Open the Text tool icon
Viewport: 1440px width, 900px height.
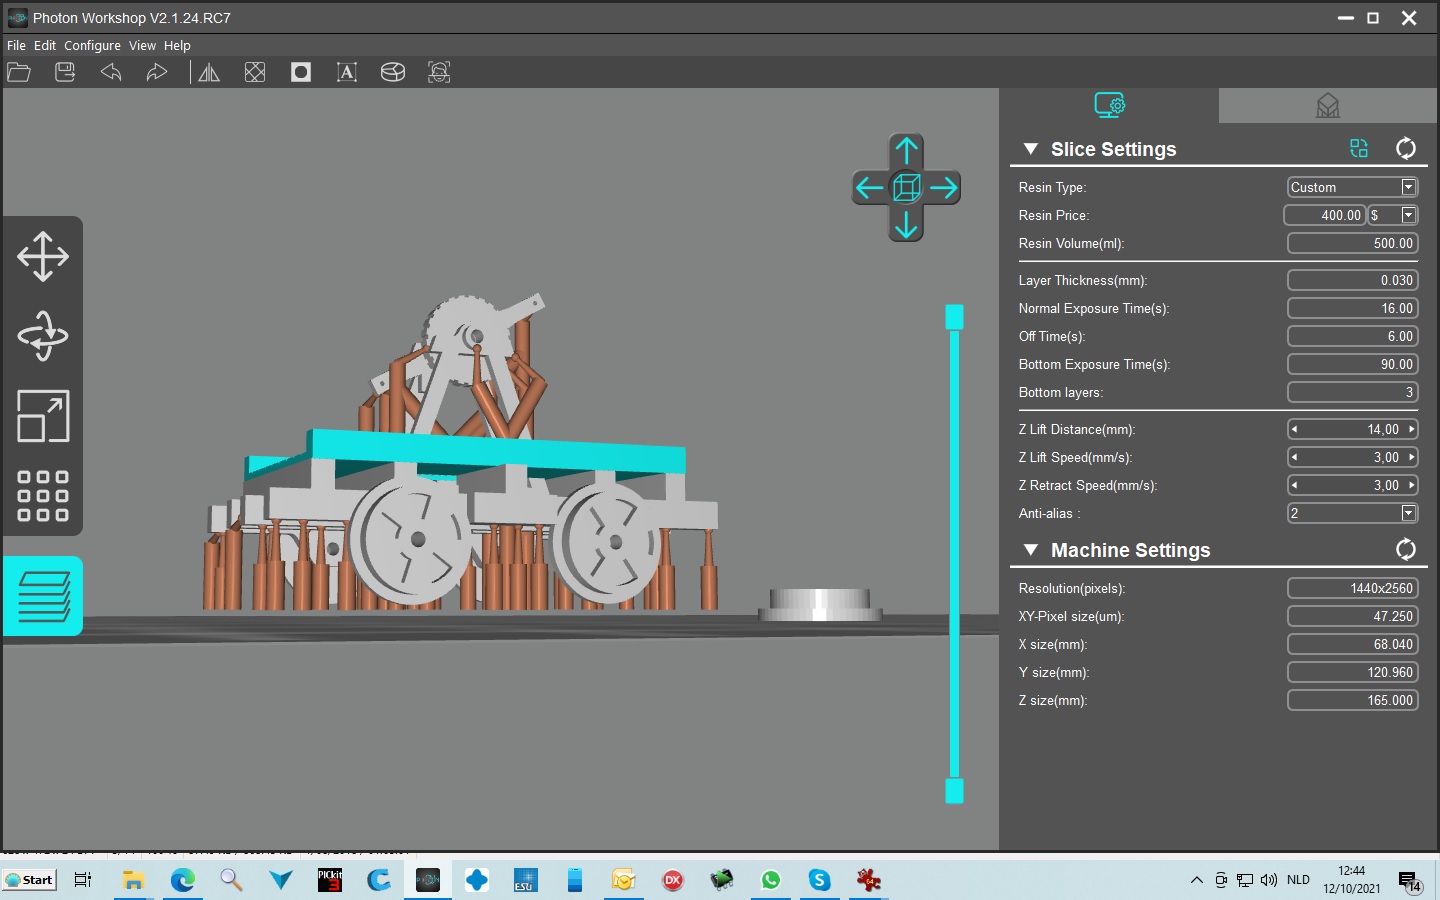347,72
